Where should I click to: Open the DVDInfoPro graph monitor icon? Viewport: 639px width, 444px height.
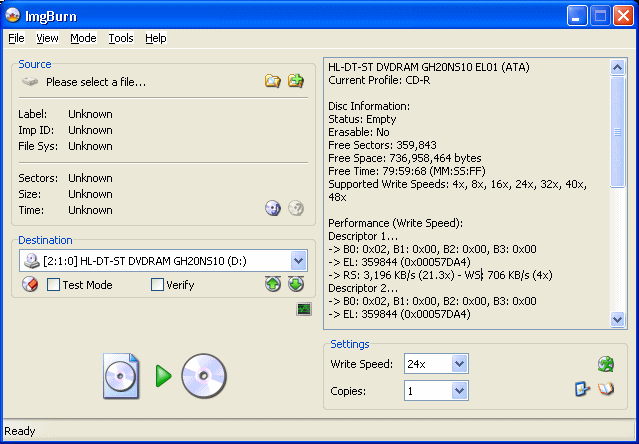coord(304,309)
